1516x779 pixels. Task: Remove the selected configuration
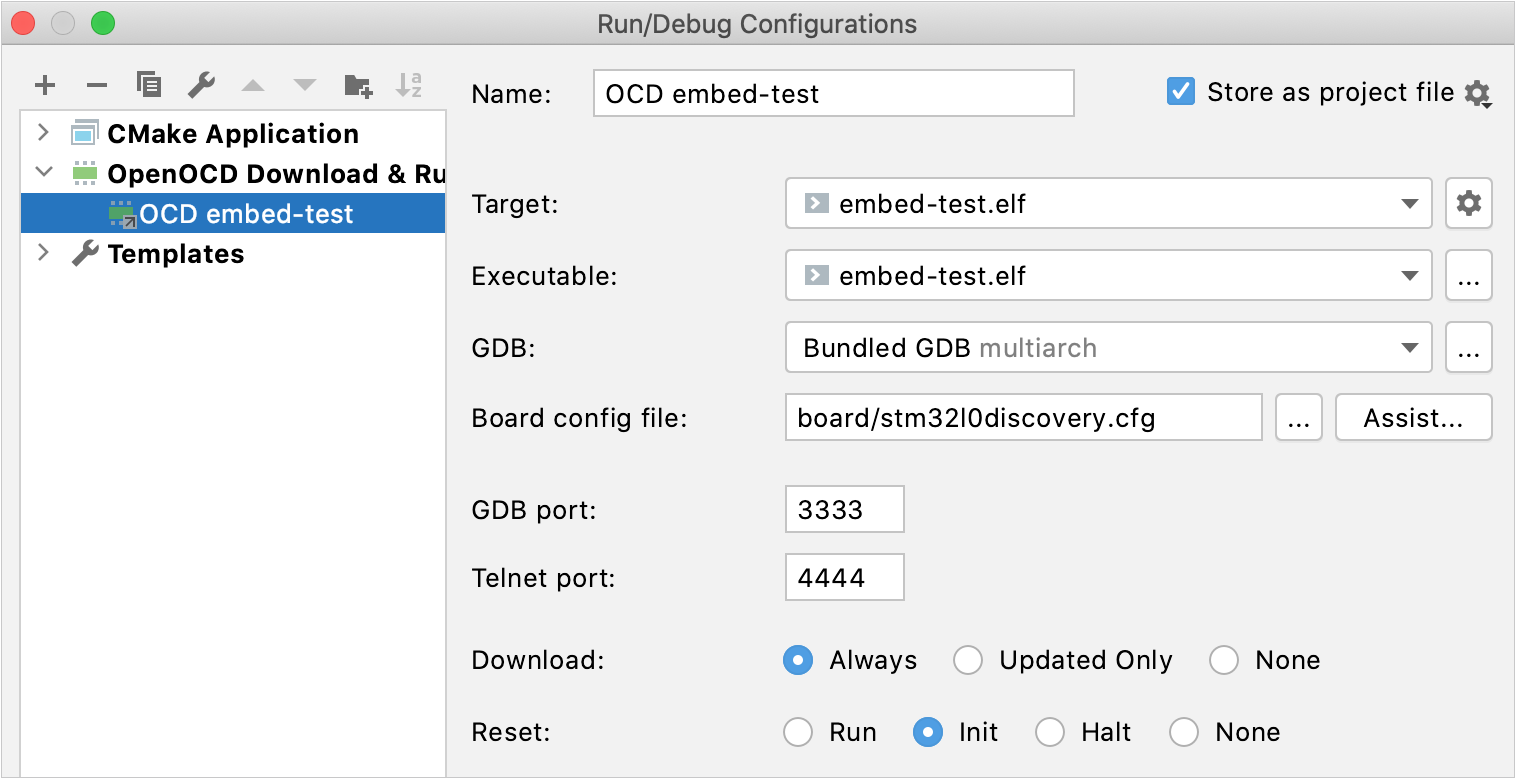point(96,85)
